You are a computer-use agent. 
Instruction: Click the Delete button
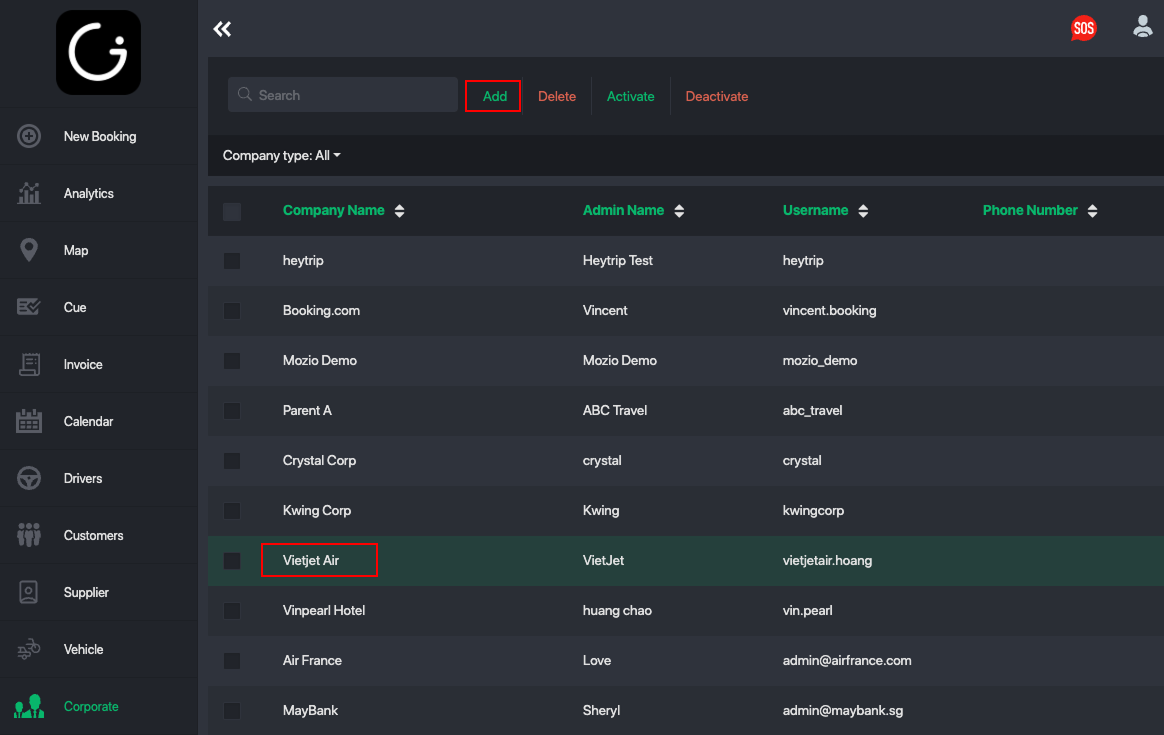click(x=557, y=97)
